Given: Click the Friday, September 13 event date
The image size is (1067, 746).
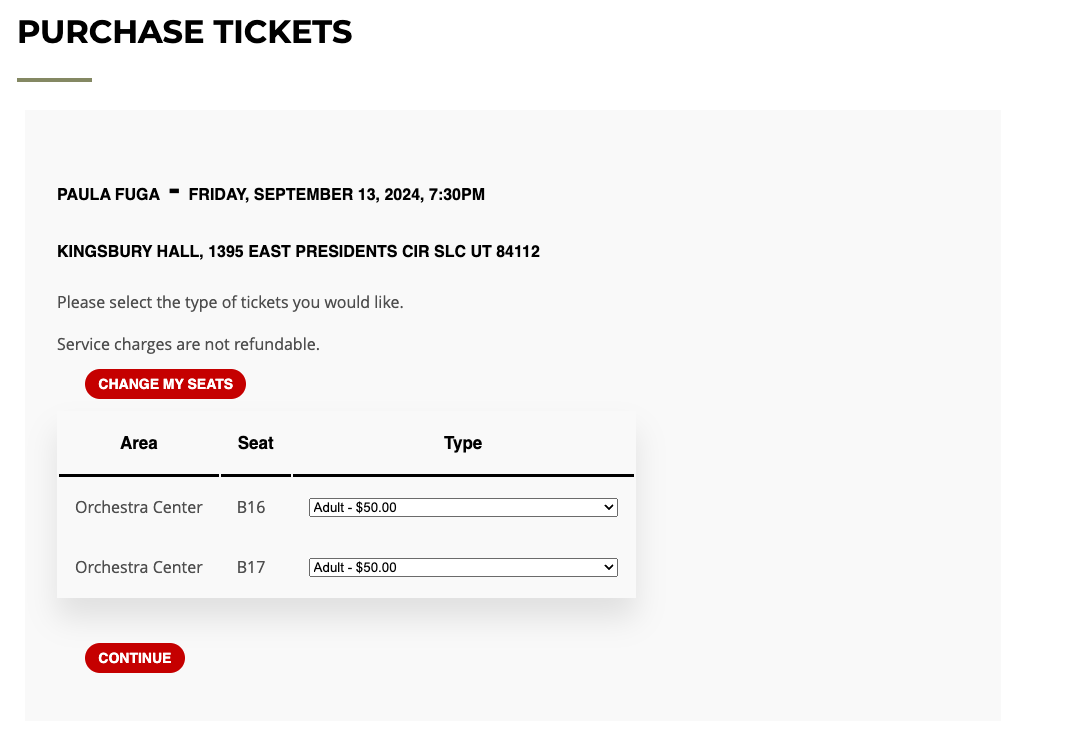Looking at the screenshot, I should click(337, 195).
